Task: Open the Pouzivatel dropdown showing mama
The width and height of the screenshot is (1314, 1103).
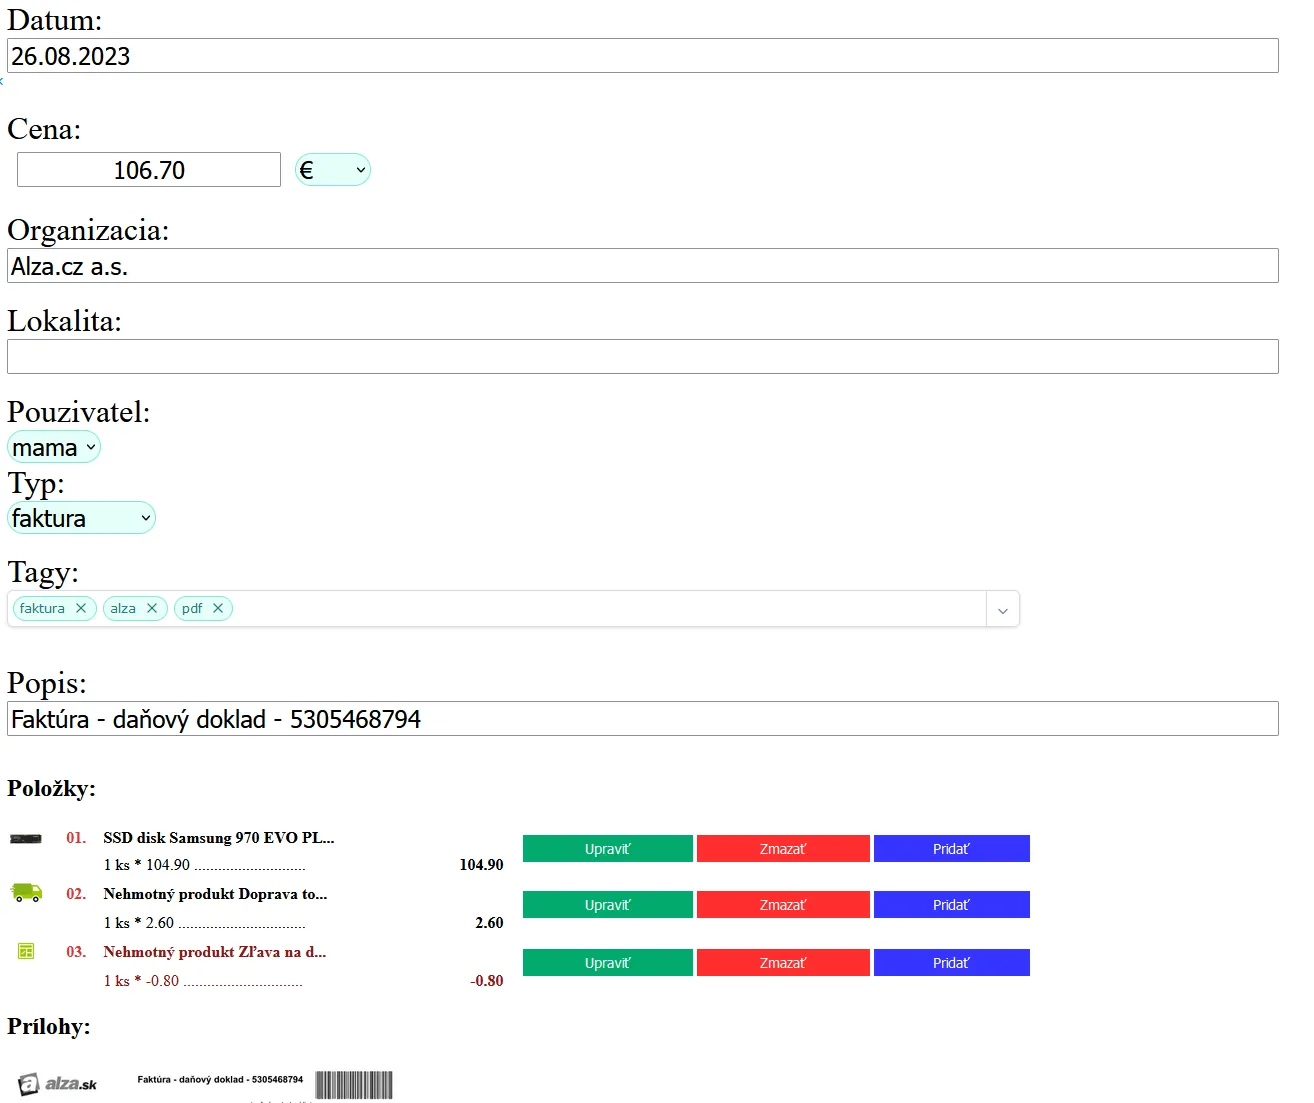Action: pos(54,448)
